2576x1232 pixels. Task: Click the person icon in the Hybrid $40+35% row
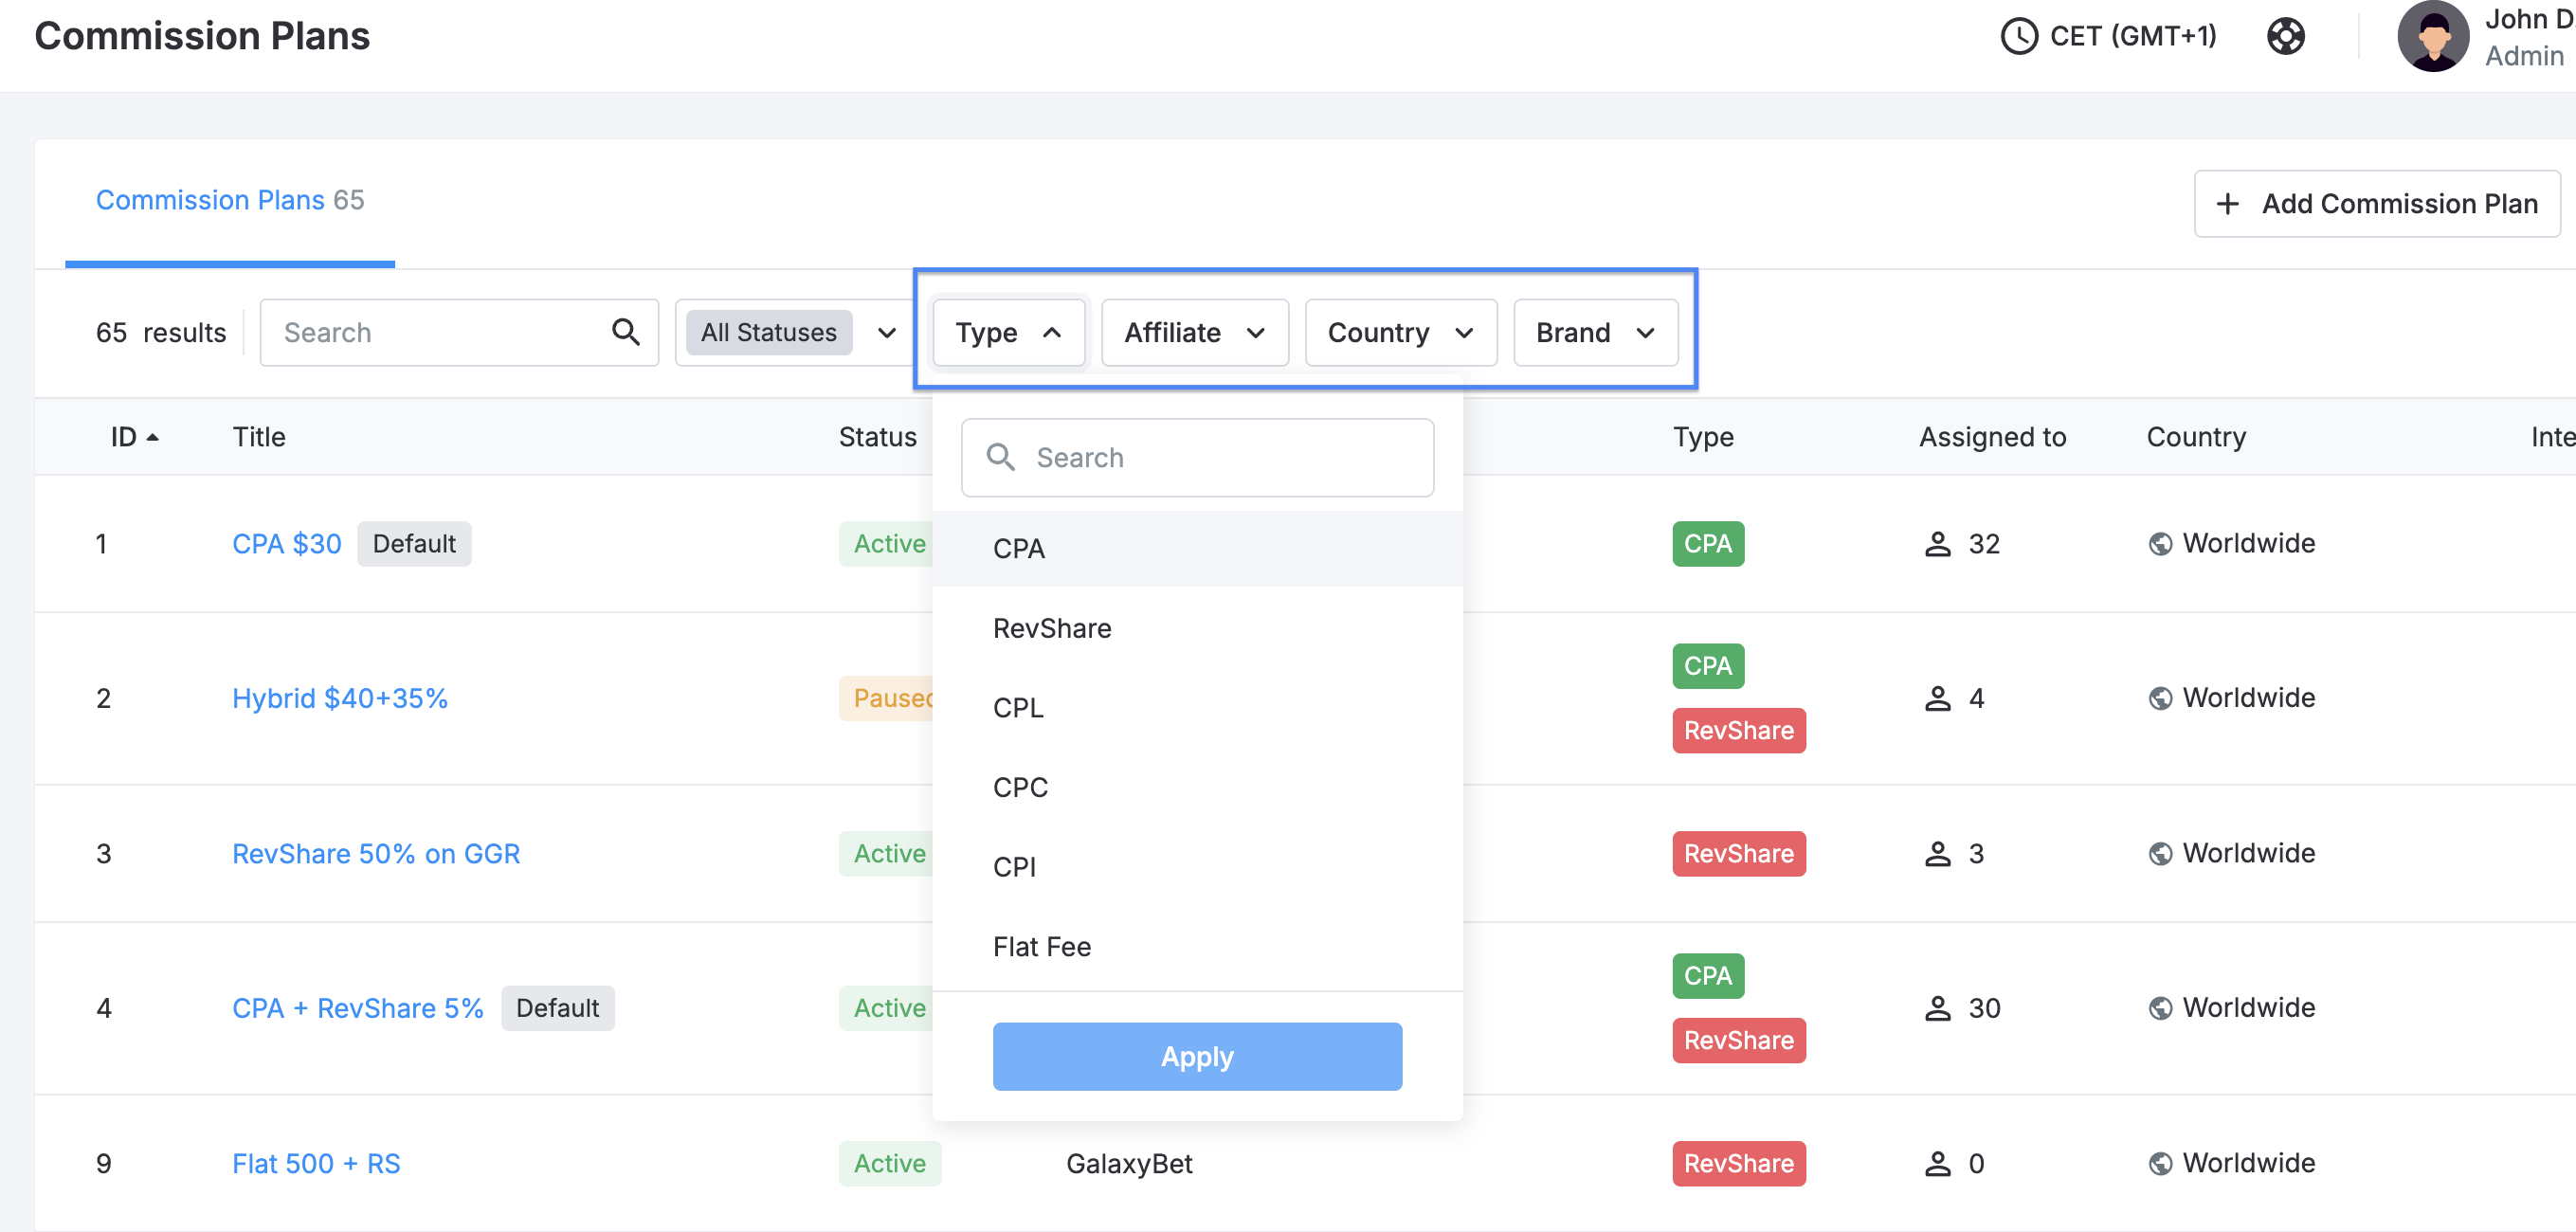pos(1938,698)
